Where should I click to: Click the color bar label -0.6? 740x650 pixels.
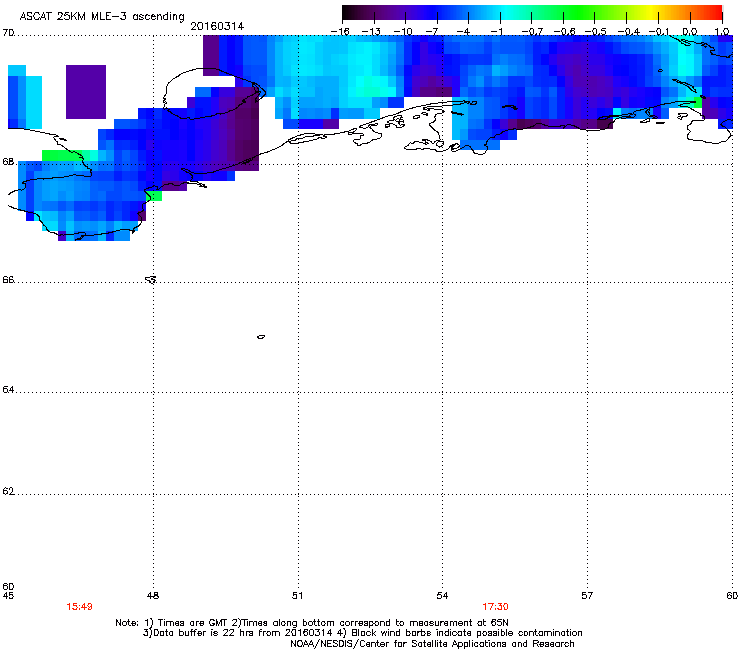coord(564,32)
